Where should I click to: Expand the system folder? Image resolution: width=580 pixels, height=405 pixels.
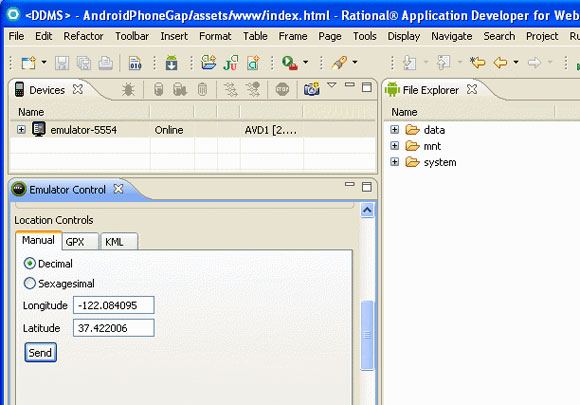(x=395, y=162)
